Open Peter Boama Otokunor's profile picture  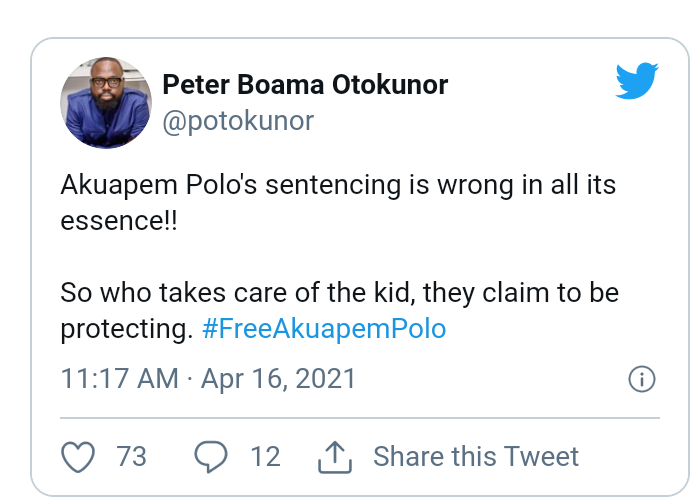pyautogui.click(x=106, y=103)
